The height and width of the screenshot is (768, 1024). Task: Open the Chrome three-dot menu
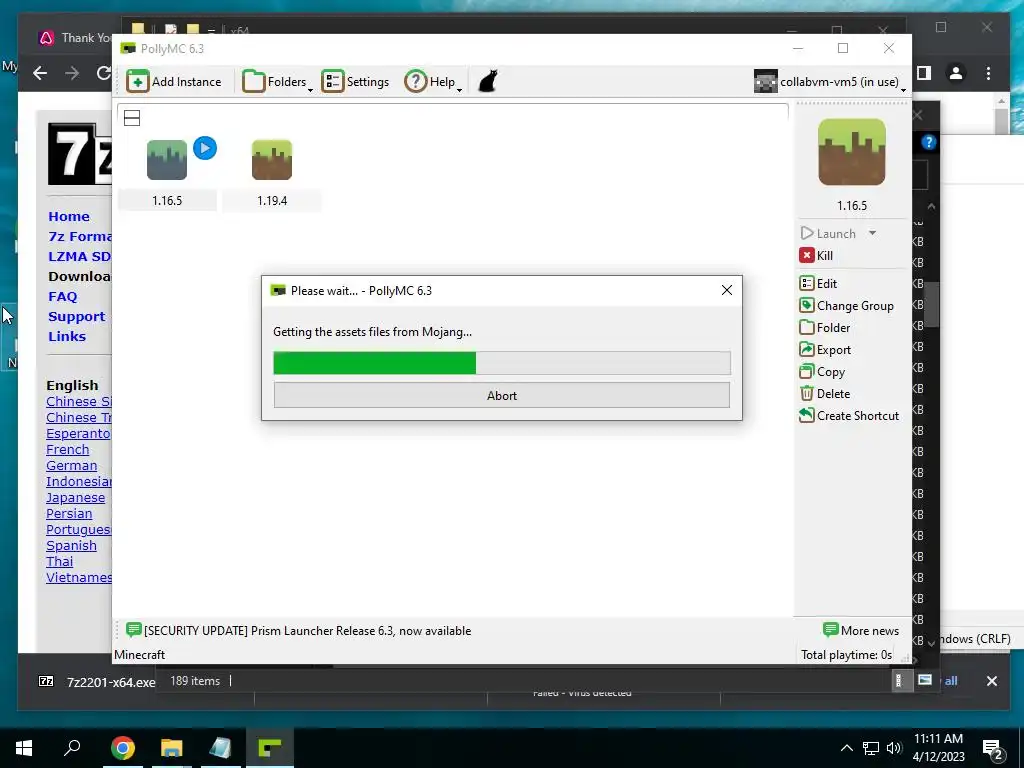click(x=988, y=73)
